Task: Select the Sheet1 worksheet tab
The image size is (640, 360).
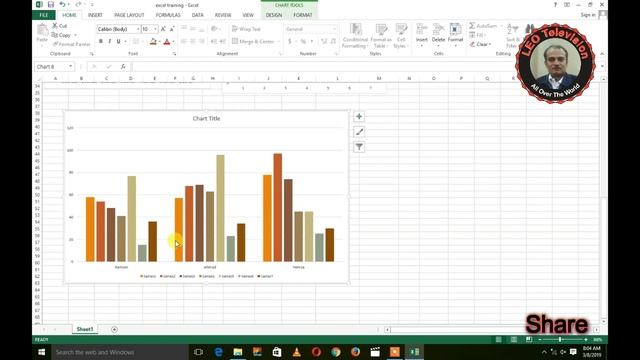Action: [x=85, y=329]
